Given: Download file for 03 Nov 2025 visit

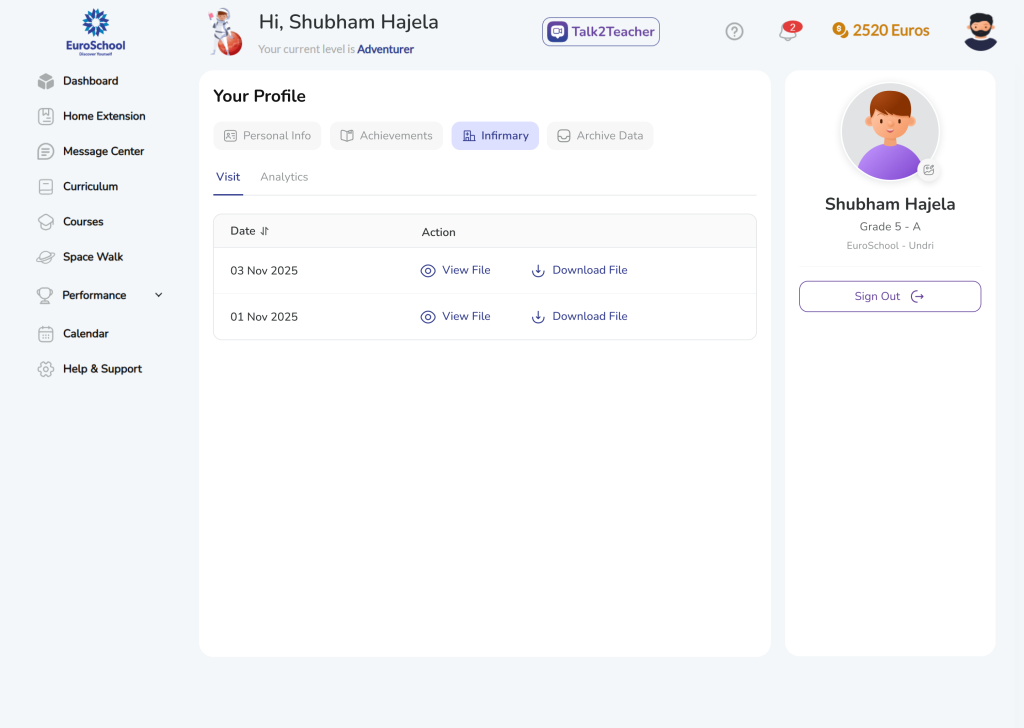Looking at the screenshot, I should tap(579, 270).
